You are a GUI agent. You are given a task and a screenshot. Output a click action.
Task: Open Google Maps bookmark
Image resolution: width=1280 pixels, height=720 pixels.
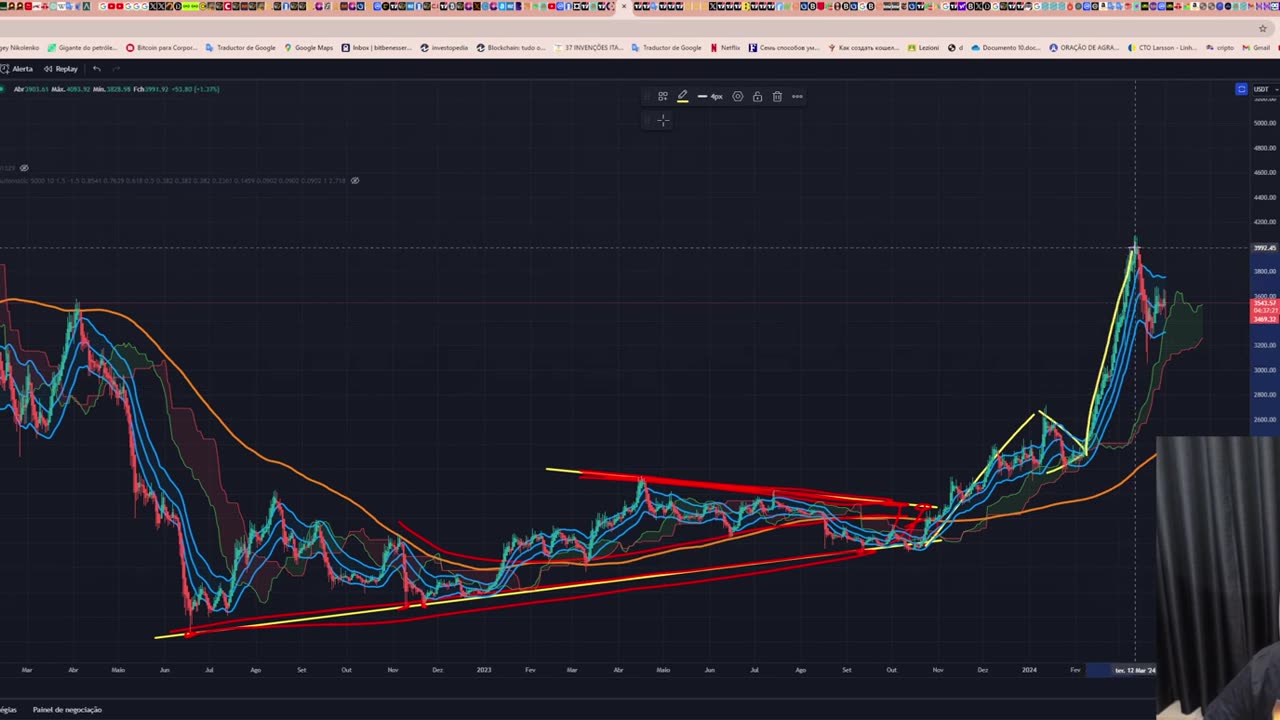308,48
